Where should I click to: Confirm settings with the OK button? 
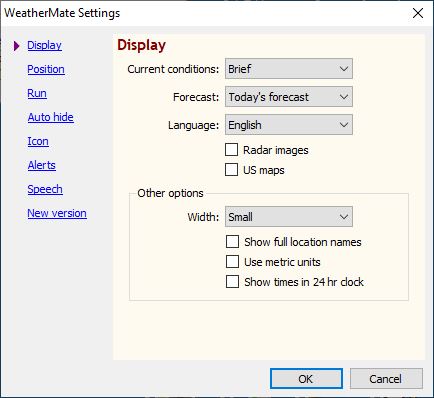(x=306, y=379)
